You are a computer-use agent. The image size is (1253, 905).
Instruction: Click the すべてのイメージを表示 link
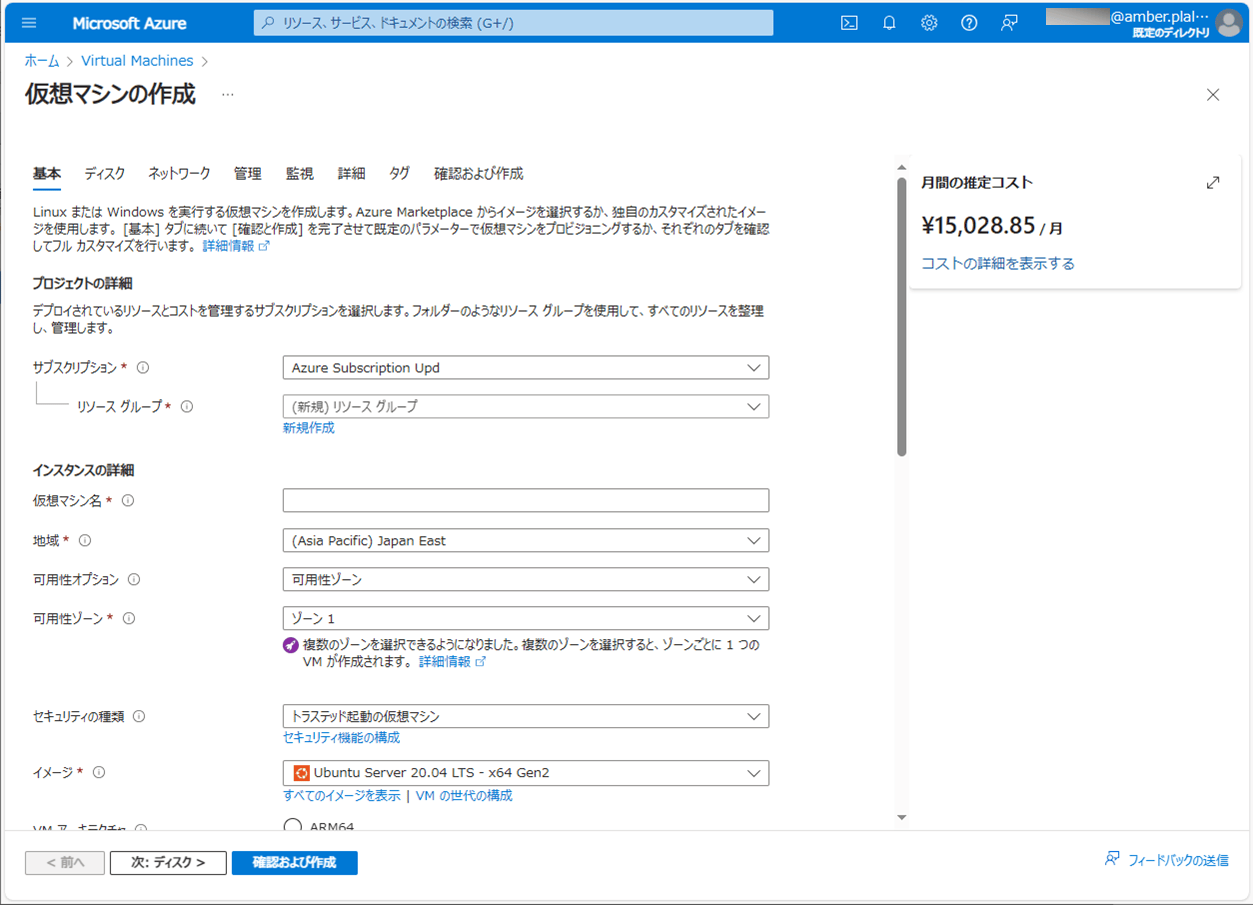[x=342, y=796]
